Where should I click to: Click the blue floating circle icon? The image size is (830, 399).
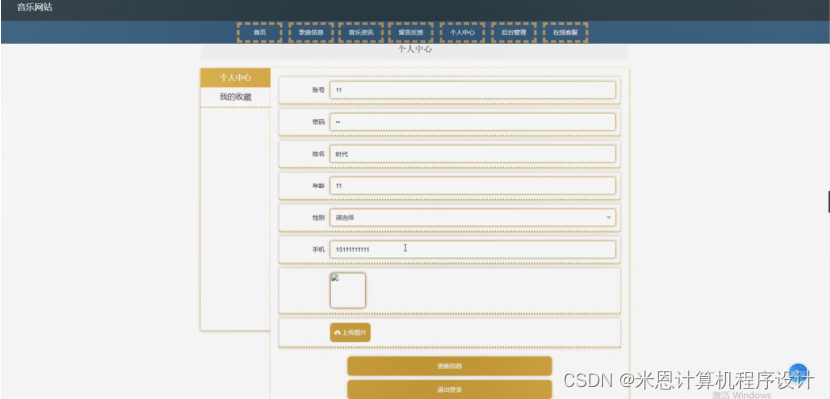tap(798, 373)
